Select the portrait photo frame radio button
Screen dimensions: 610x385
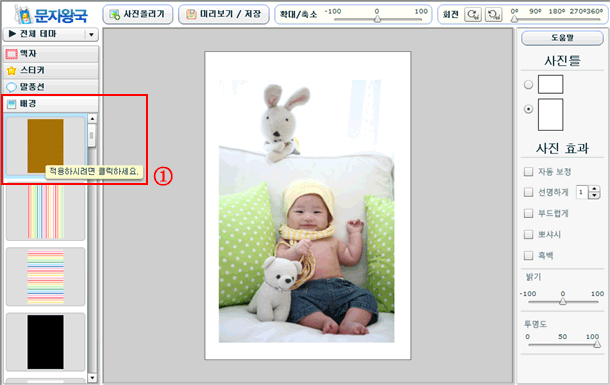click(528, 109)
